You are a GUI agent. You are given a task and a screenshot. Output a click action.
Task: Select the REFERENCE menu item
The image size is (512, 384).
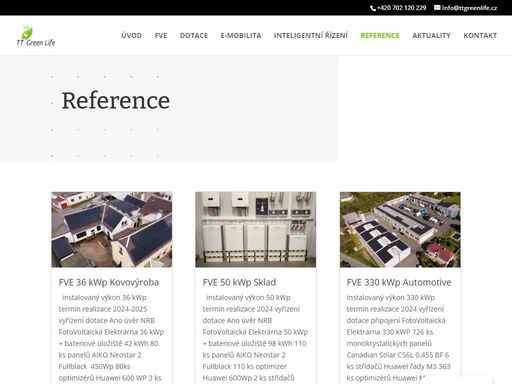(380, 35)
